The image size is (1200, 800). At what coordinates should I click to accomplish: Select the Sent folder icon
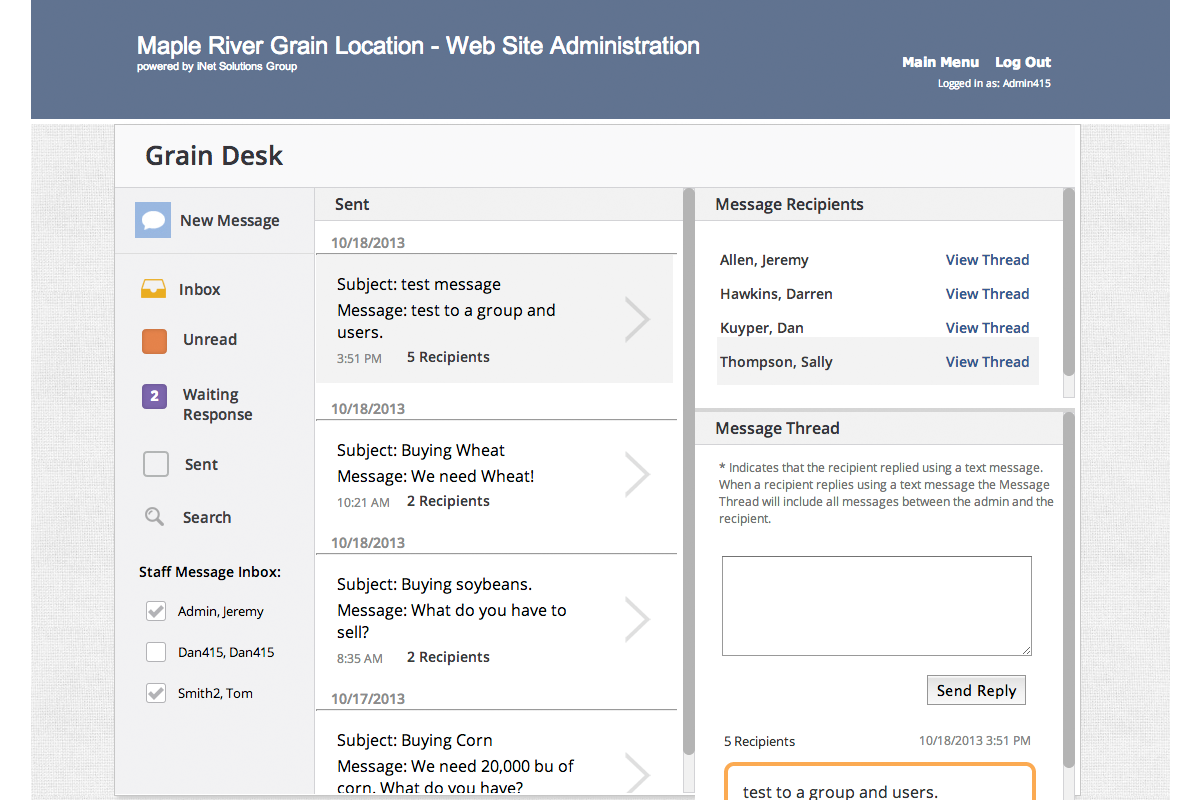click(x=155, y=464)
